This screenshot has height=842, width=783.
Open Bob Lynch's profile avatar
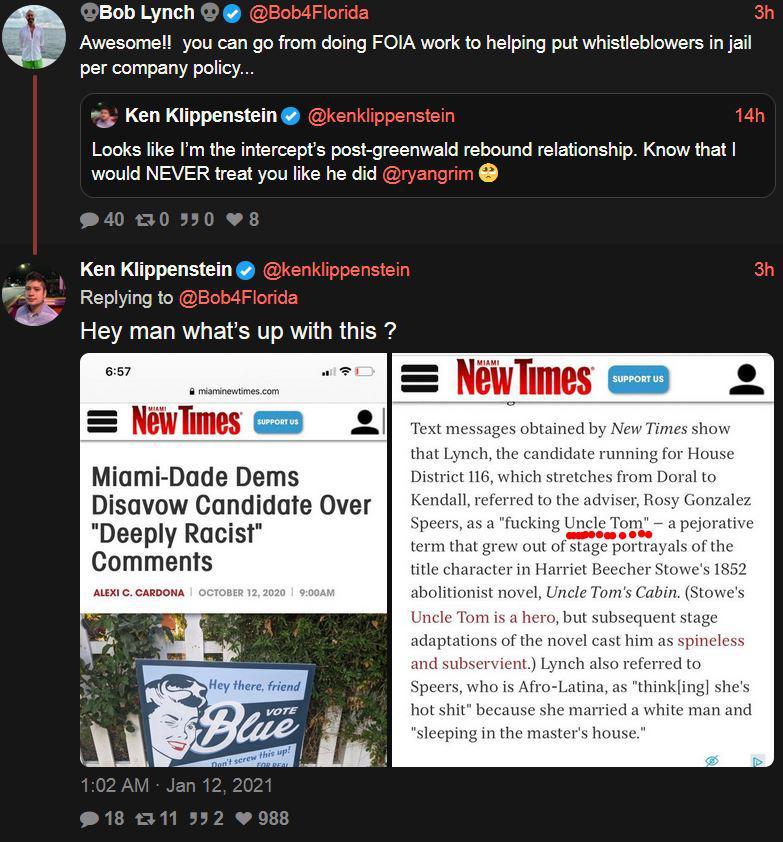pyautogui.click(x=34, y=36)
